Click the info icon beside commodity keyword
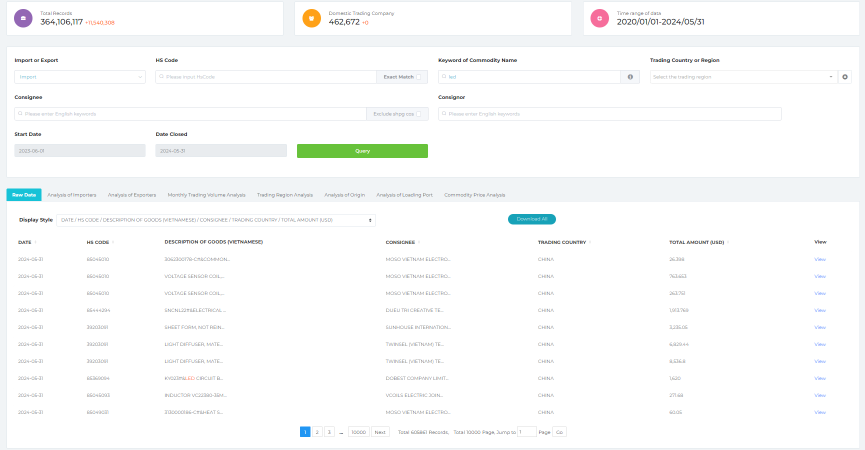 [629, 76]
